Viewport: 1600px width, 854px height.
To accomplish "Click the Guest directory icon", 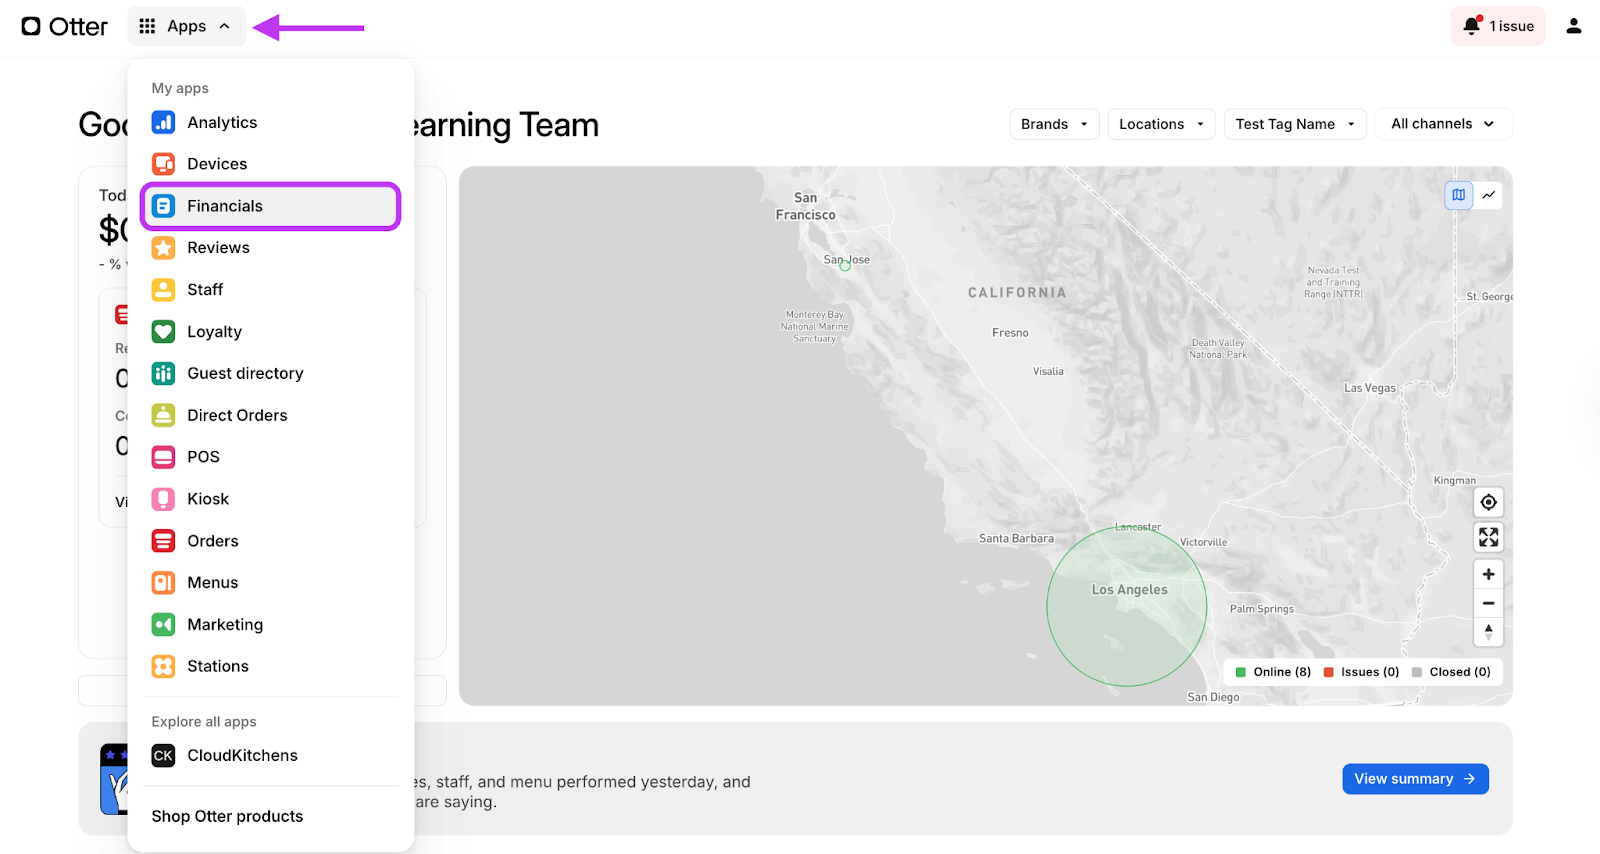I will pos(163,373).
